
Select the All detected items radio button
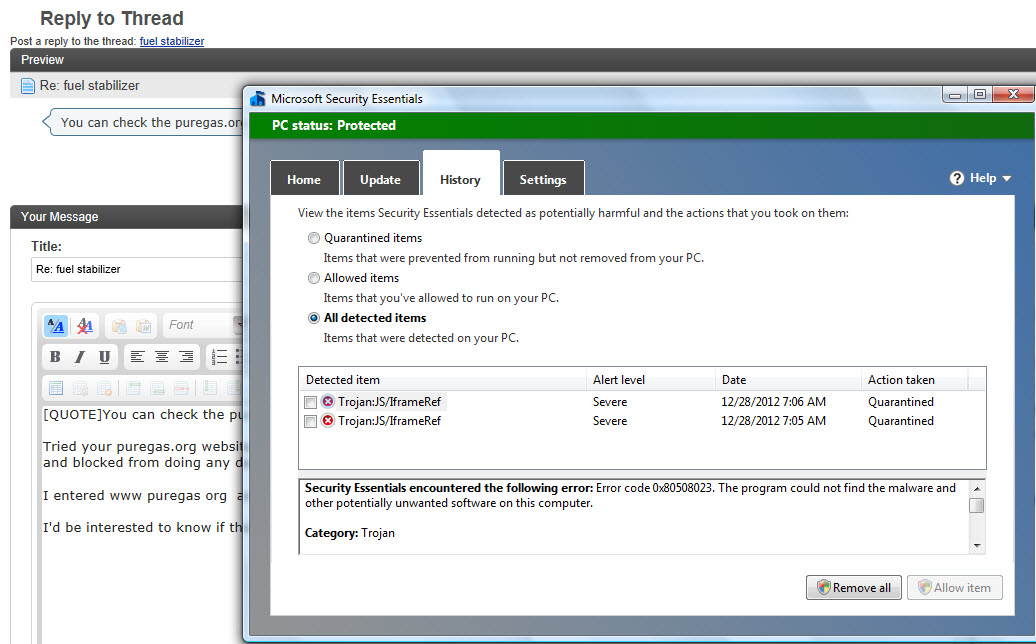click(x=314, y=318)
